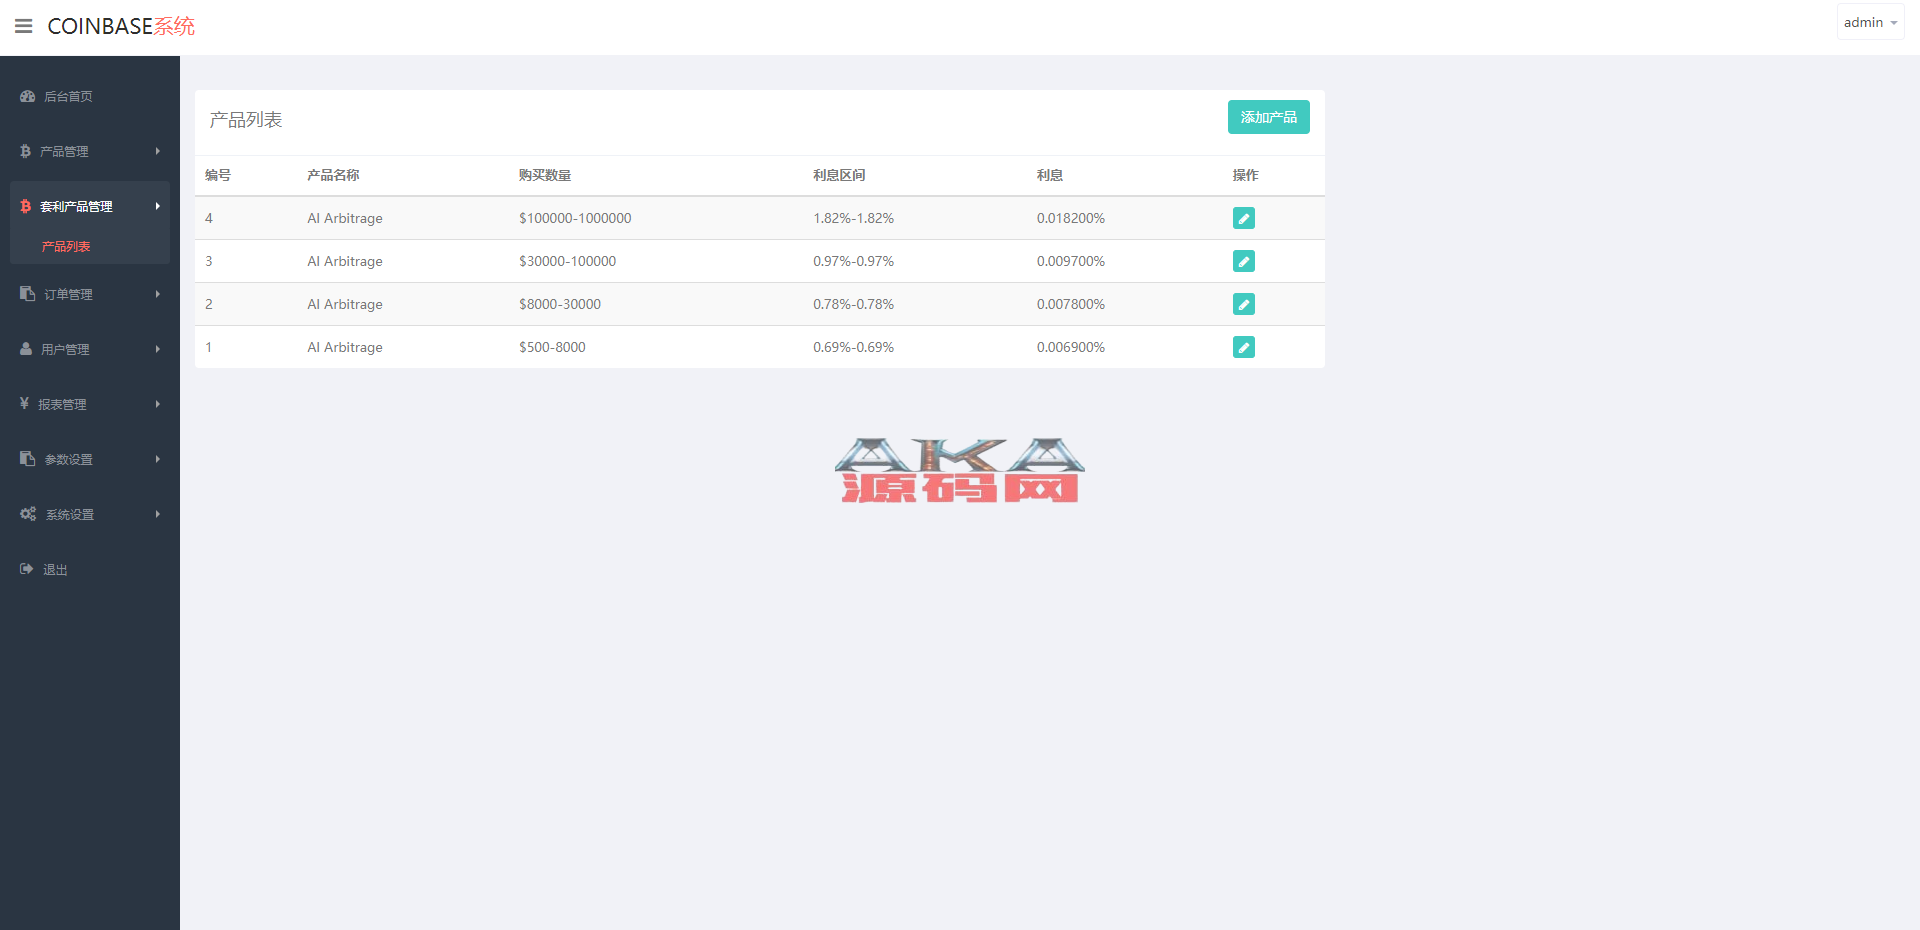Open the admin account dropdown

(1869, 22)
